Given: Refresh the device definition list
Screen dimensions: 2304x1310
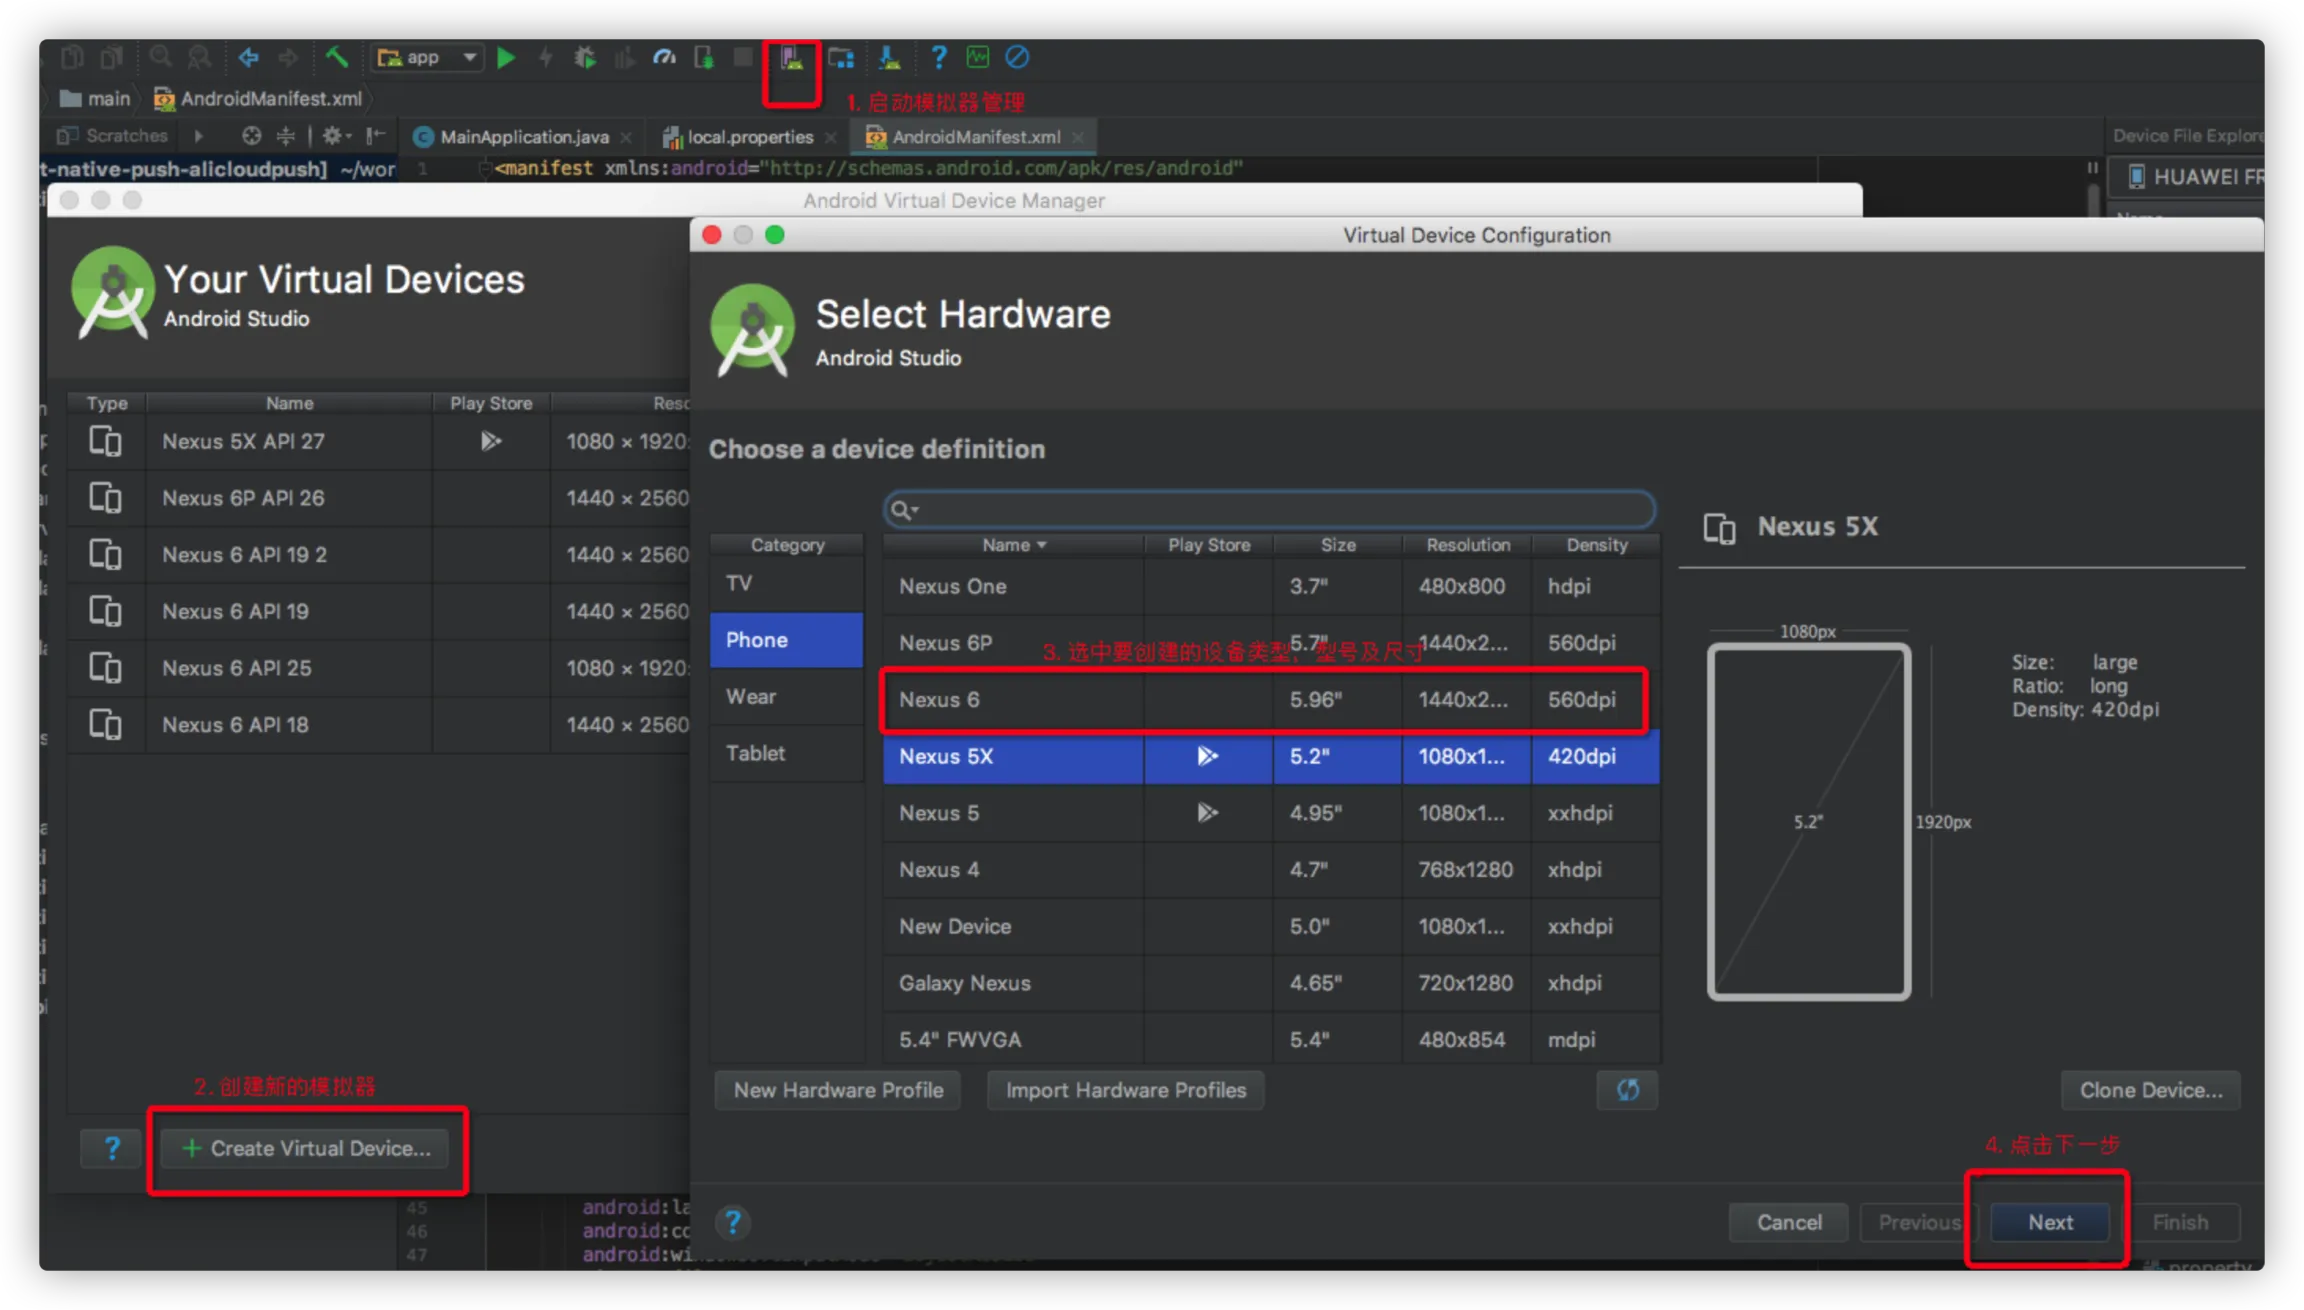Looking at the screenshot, I should [x=1627, y=1090].
